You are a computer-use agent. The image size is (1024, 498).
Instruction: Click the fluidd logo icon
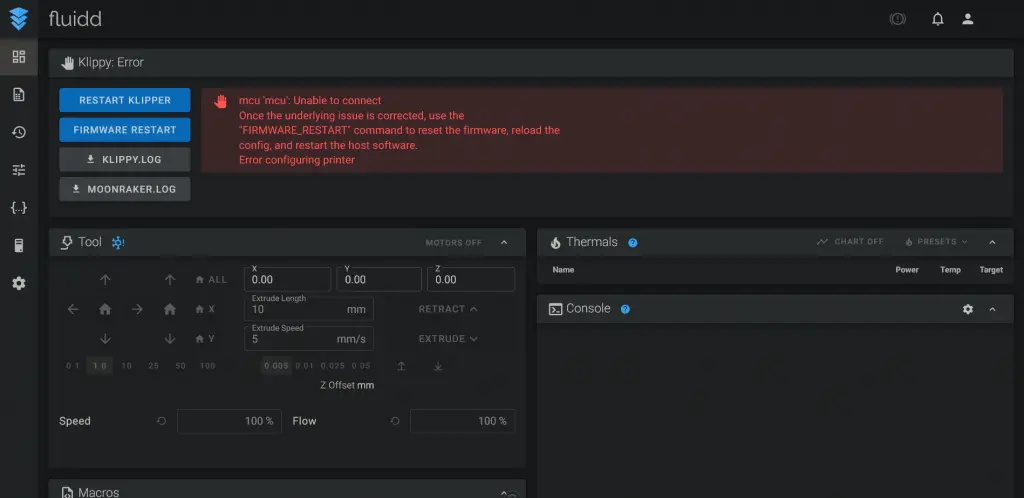tap(19, 19)
